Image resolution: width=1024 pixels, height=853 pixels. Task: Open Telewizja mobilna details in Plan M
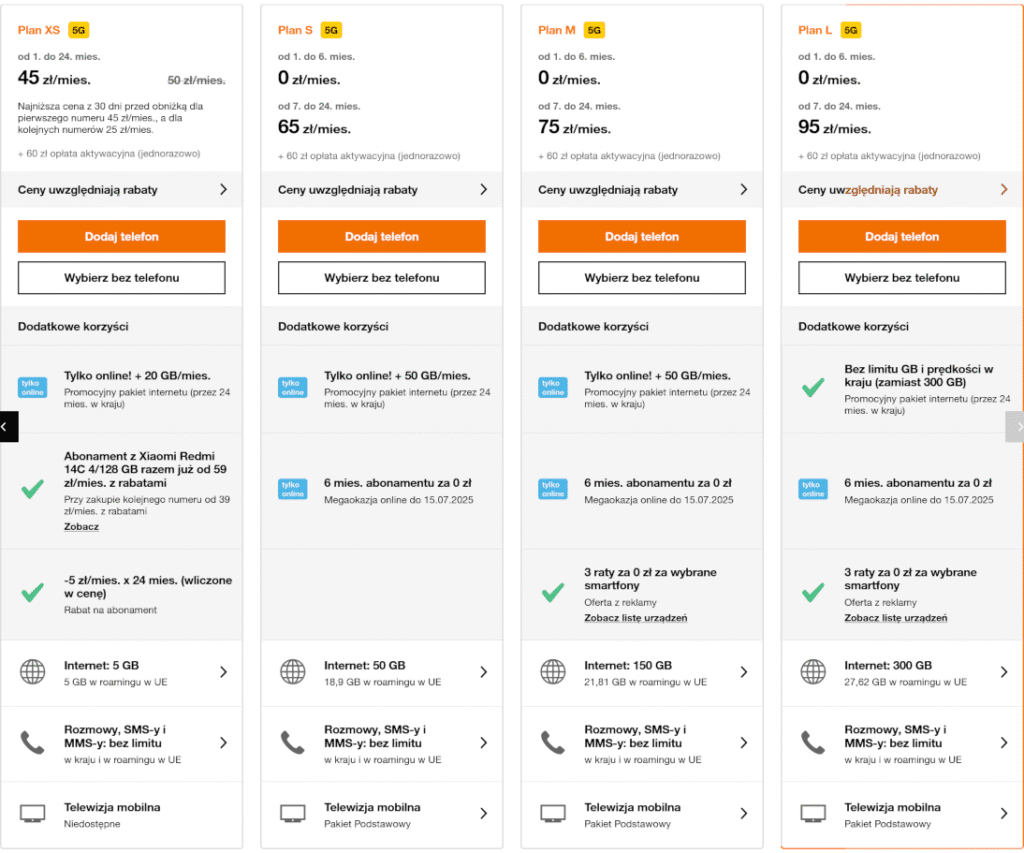(x=642, y=814)
